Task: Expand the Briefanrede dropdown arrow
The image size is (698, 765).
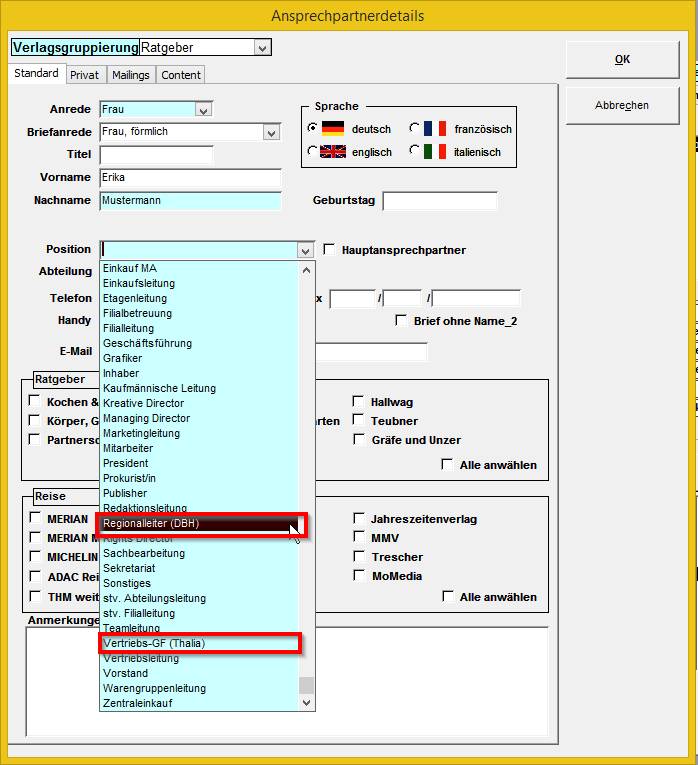Action: (x=271, y=132)
